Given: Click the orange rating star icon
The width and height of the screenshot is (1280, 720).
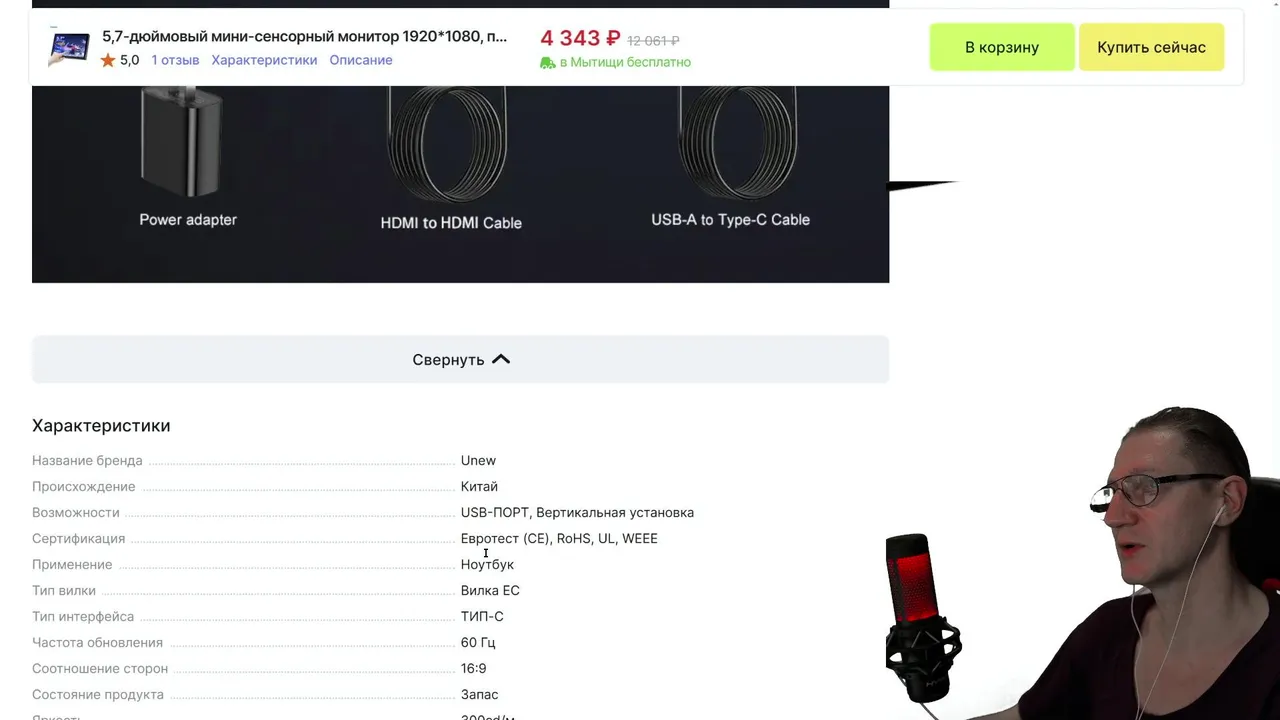Looking at the screenshot, I should click(x=108, y=60).
